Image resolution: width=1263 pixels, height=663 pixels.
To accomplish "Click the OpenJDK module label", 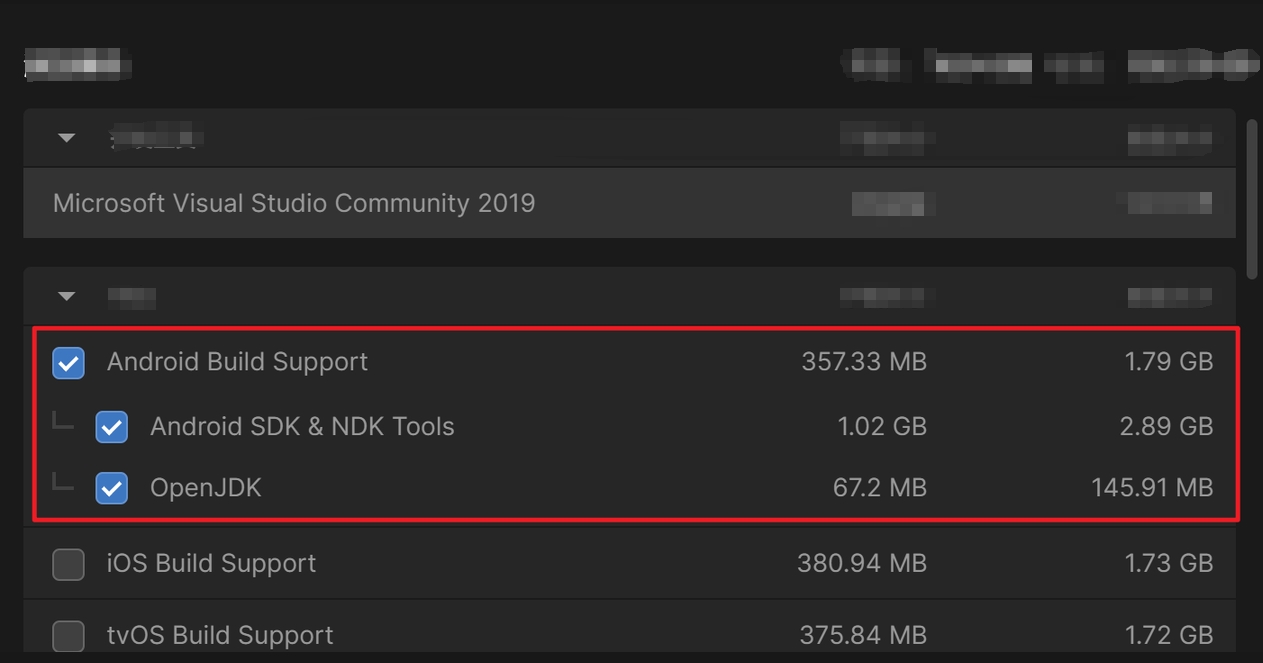I will click(x=206, y=488).
